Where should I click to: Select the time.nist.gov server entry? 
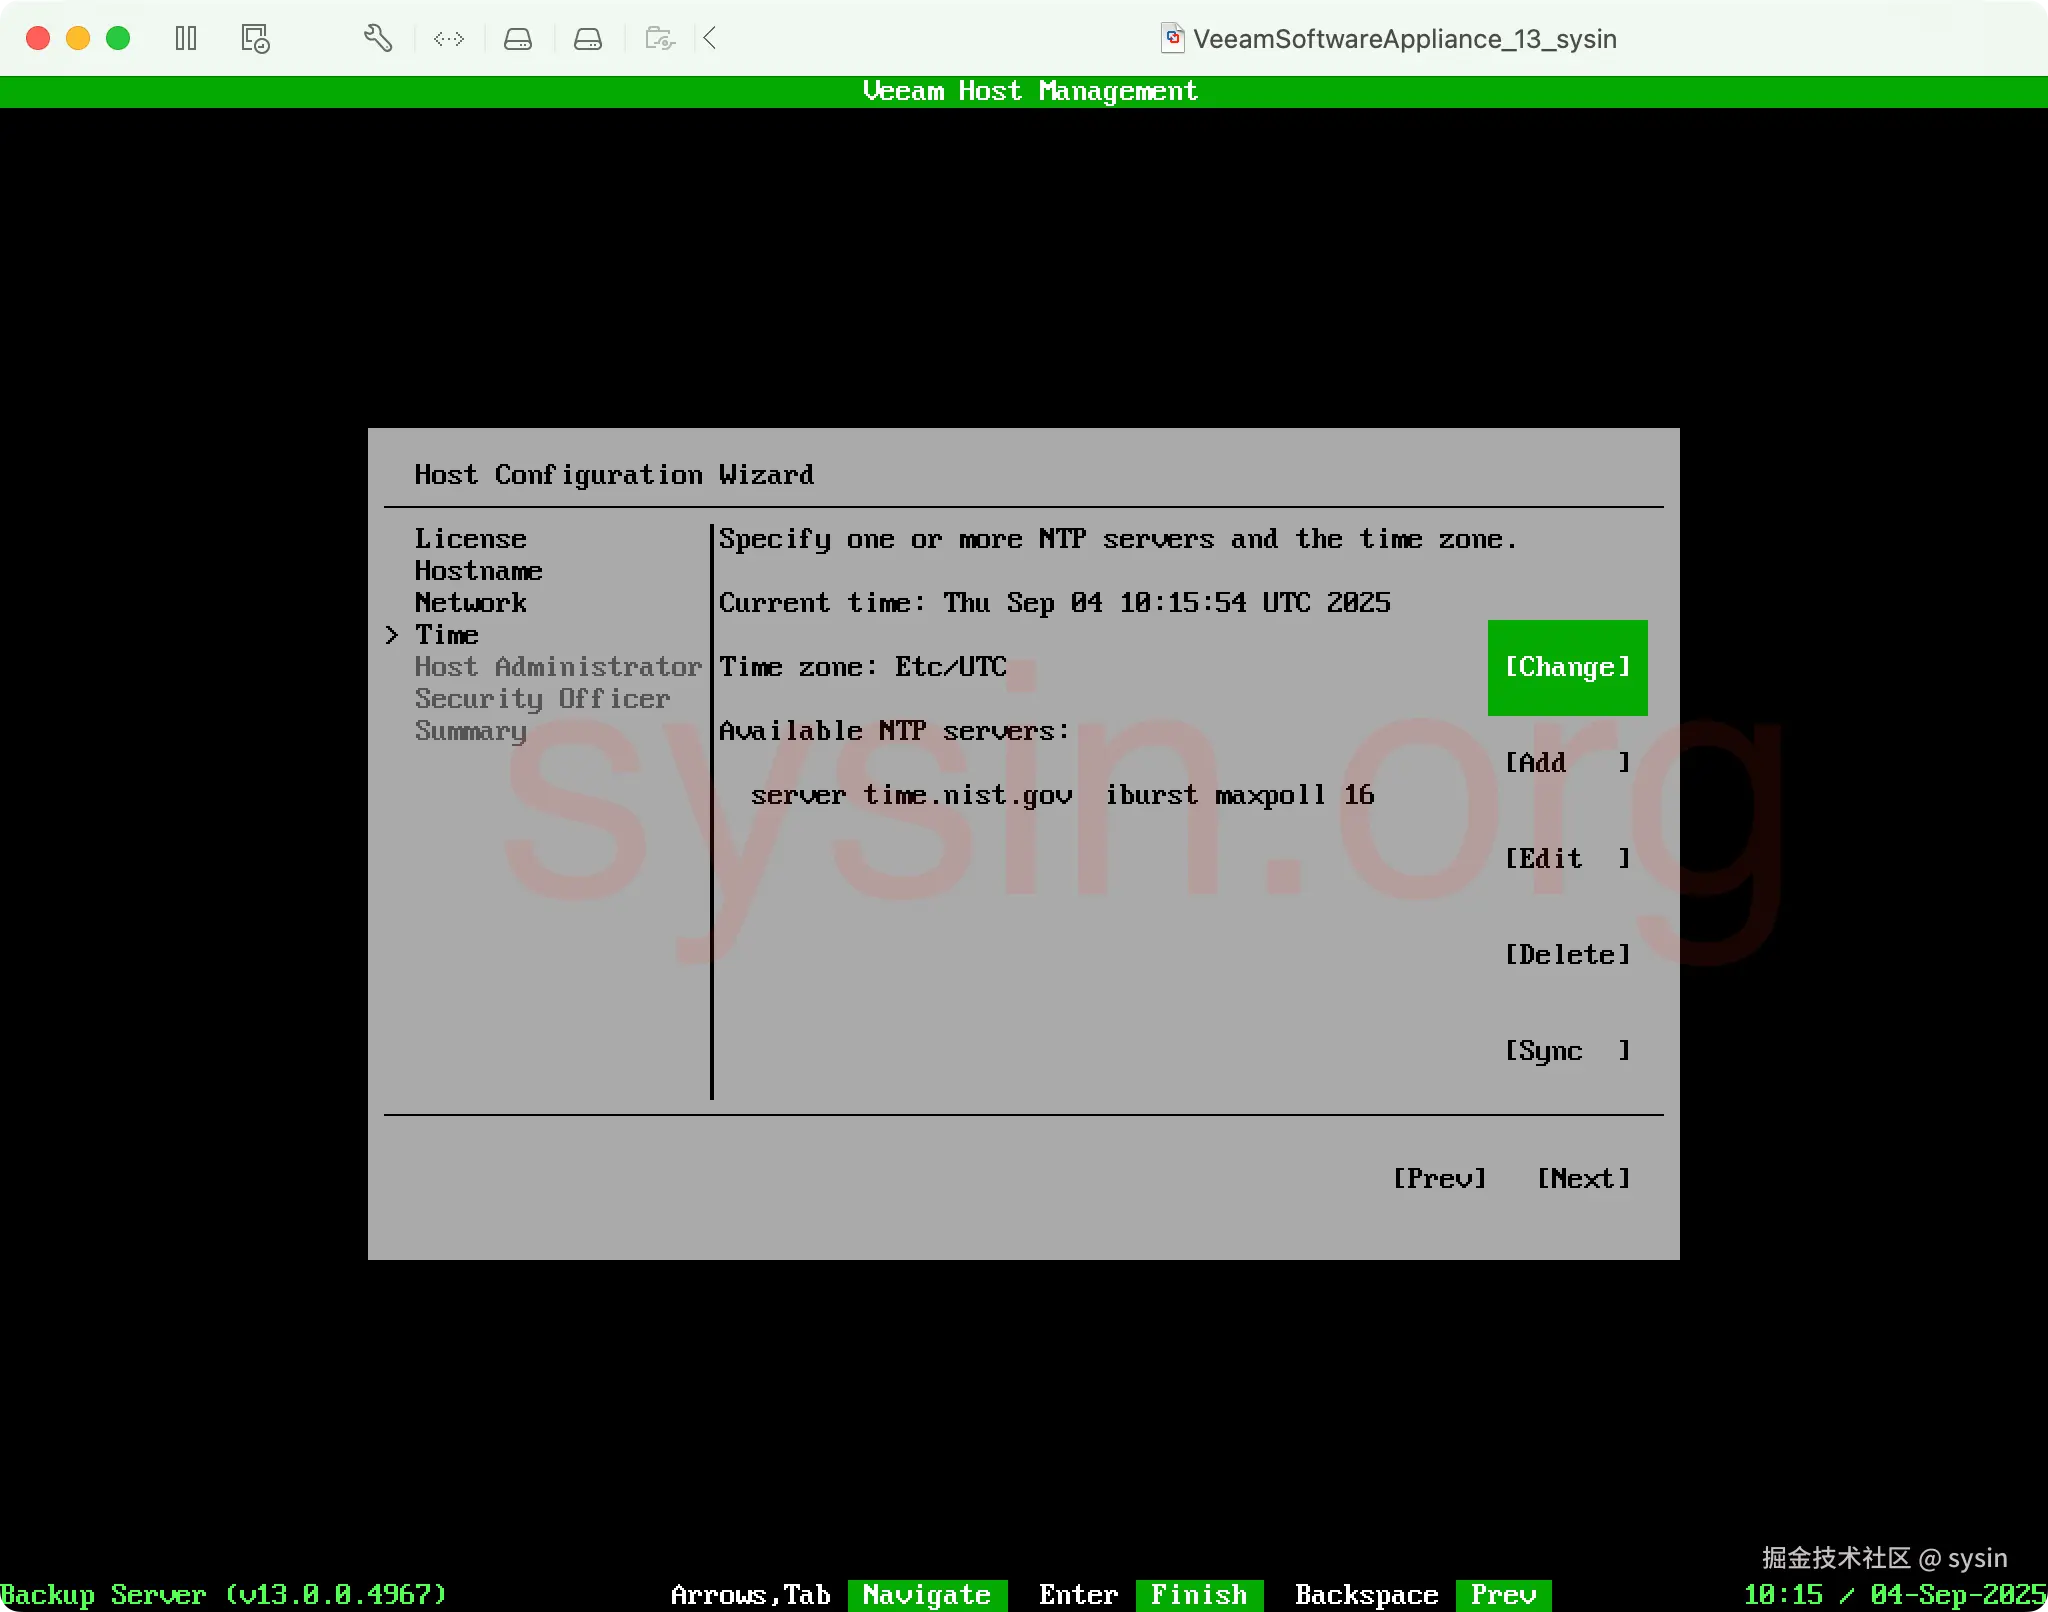tap(1061, 795)
